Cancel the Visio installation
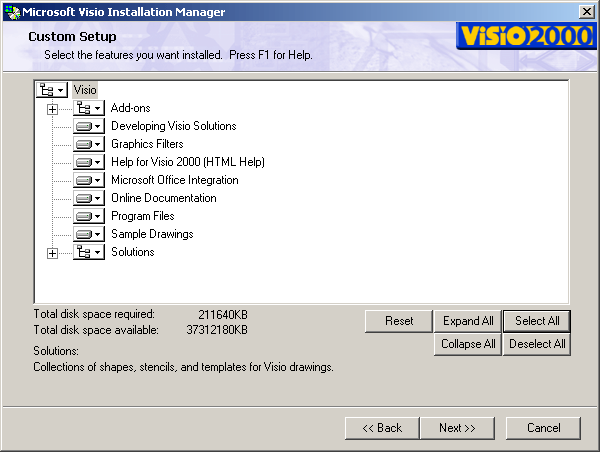 (x=543, y=428)
